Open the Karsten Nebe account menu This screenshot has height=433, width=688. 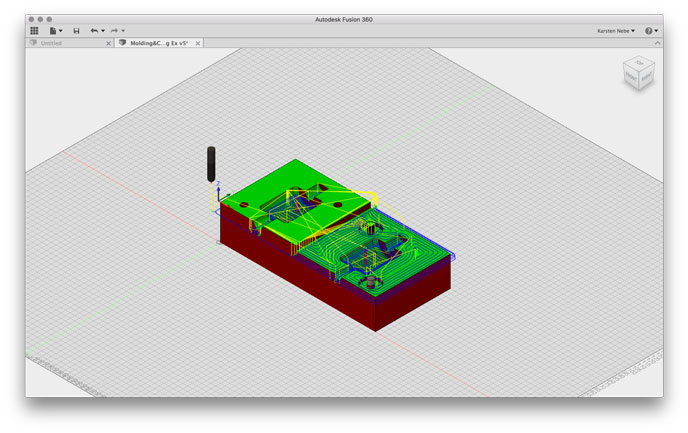coord(616,31)
